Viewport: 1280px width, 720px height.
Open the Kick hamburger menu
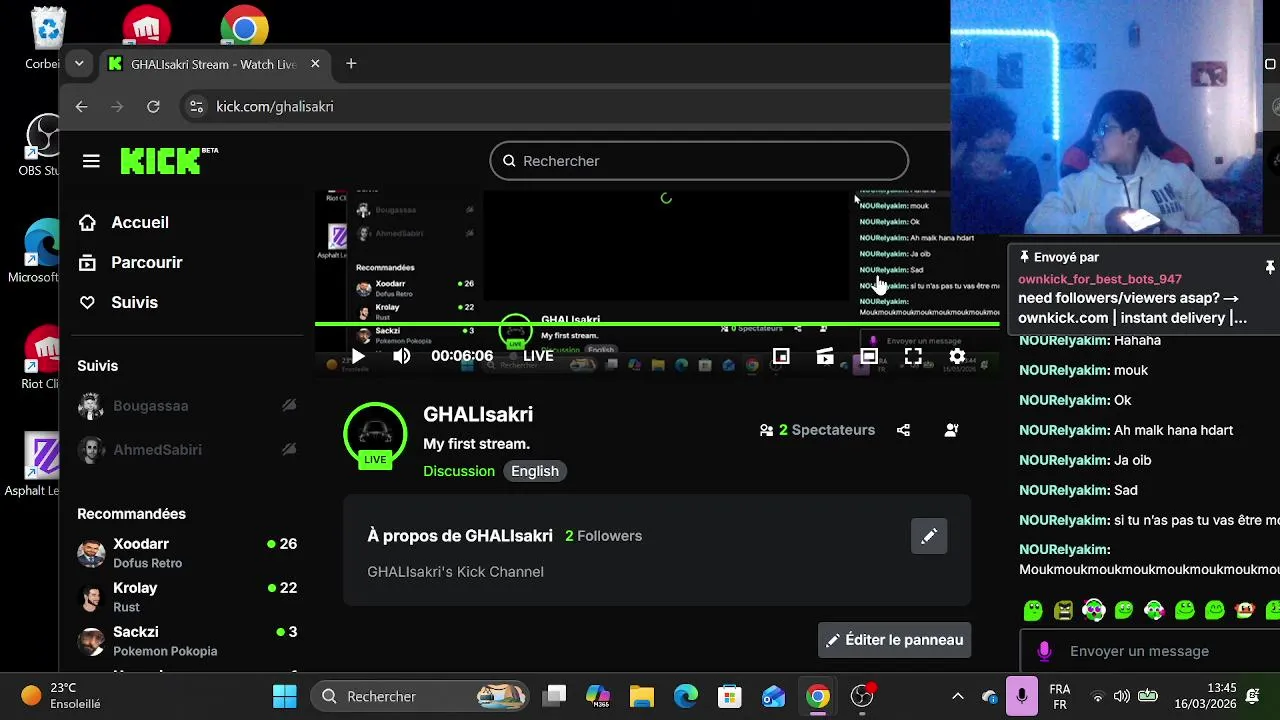pos(91,161)
